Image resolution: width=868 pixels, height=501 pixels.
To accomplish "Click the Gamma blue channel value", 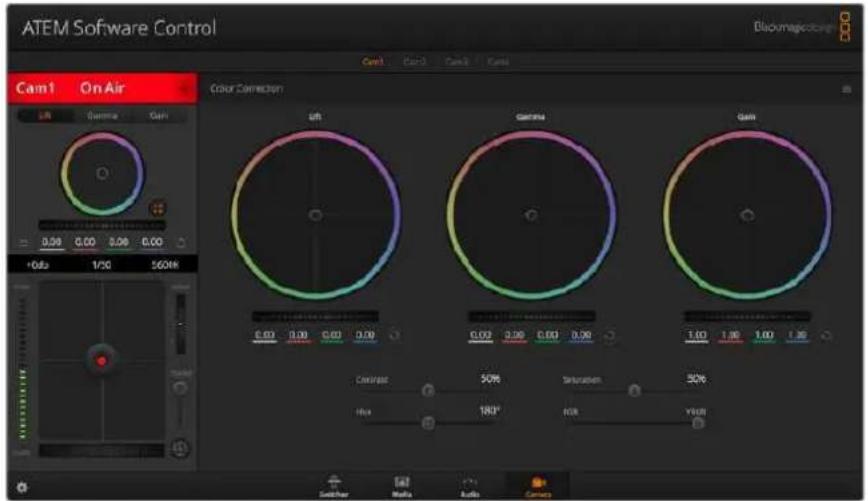I will tap(581, 336).
